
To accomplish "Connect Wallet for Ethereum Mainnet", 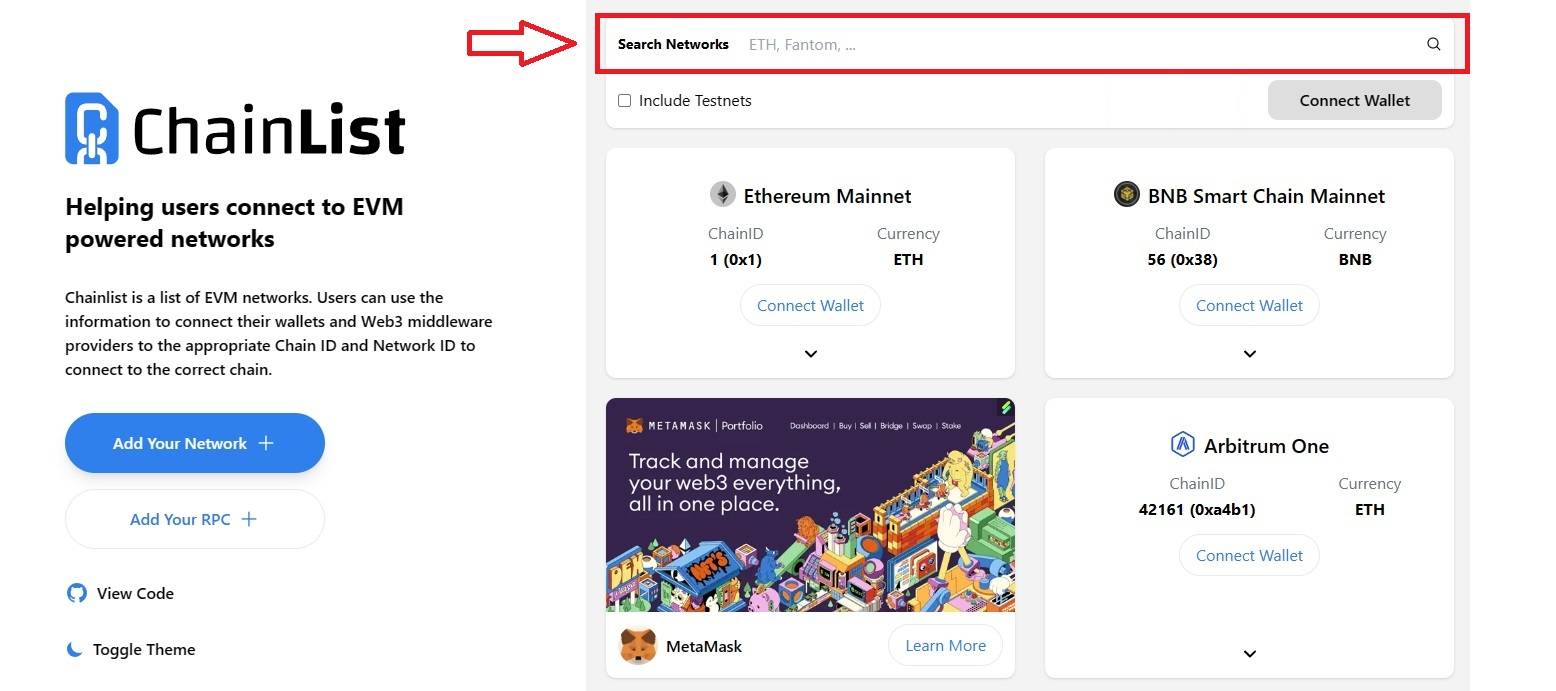I will tap(810, 305).
